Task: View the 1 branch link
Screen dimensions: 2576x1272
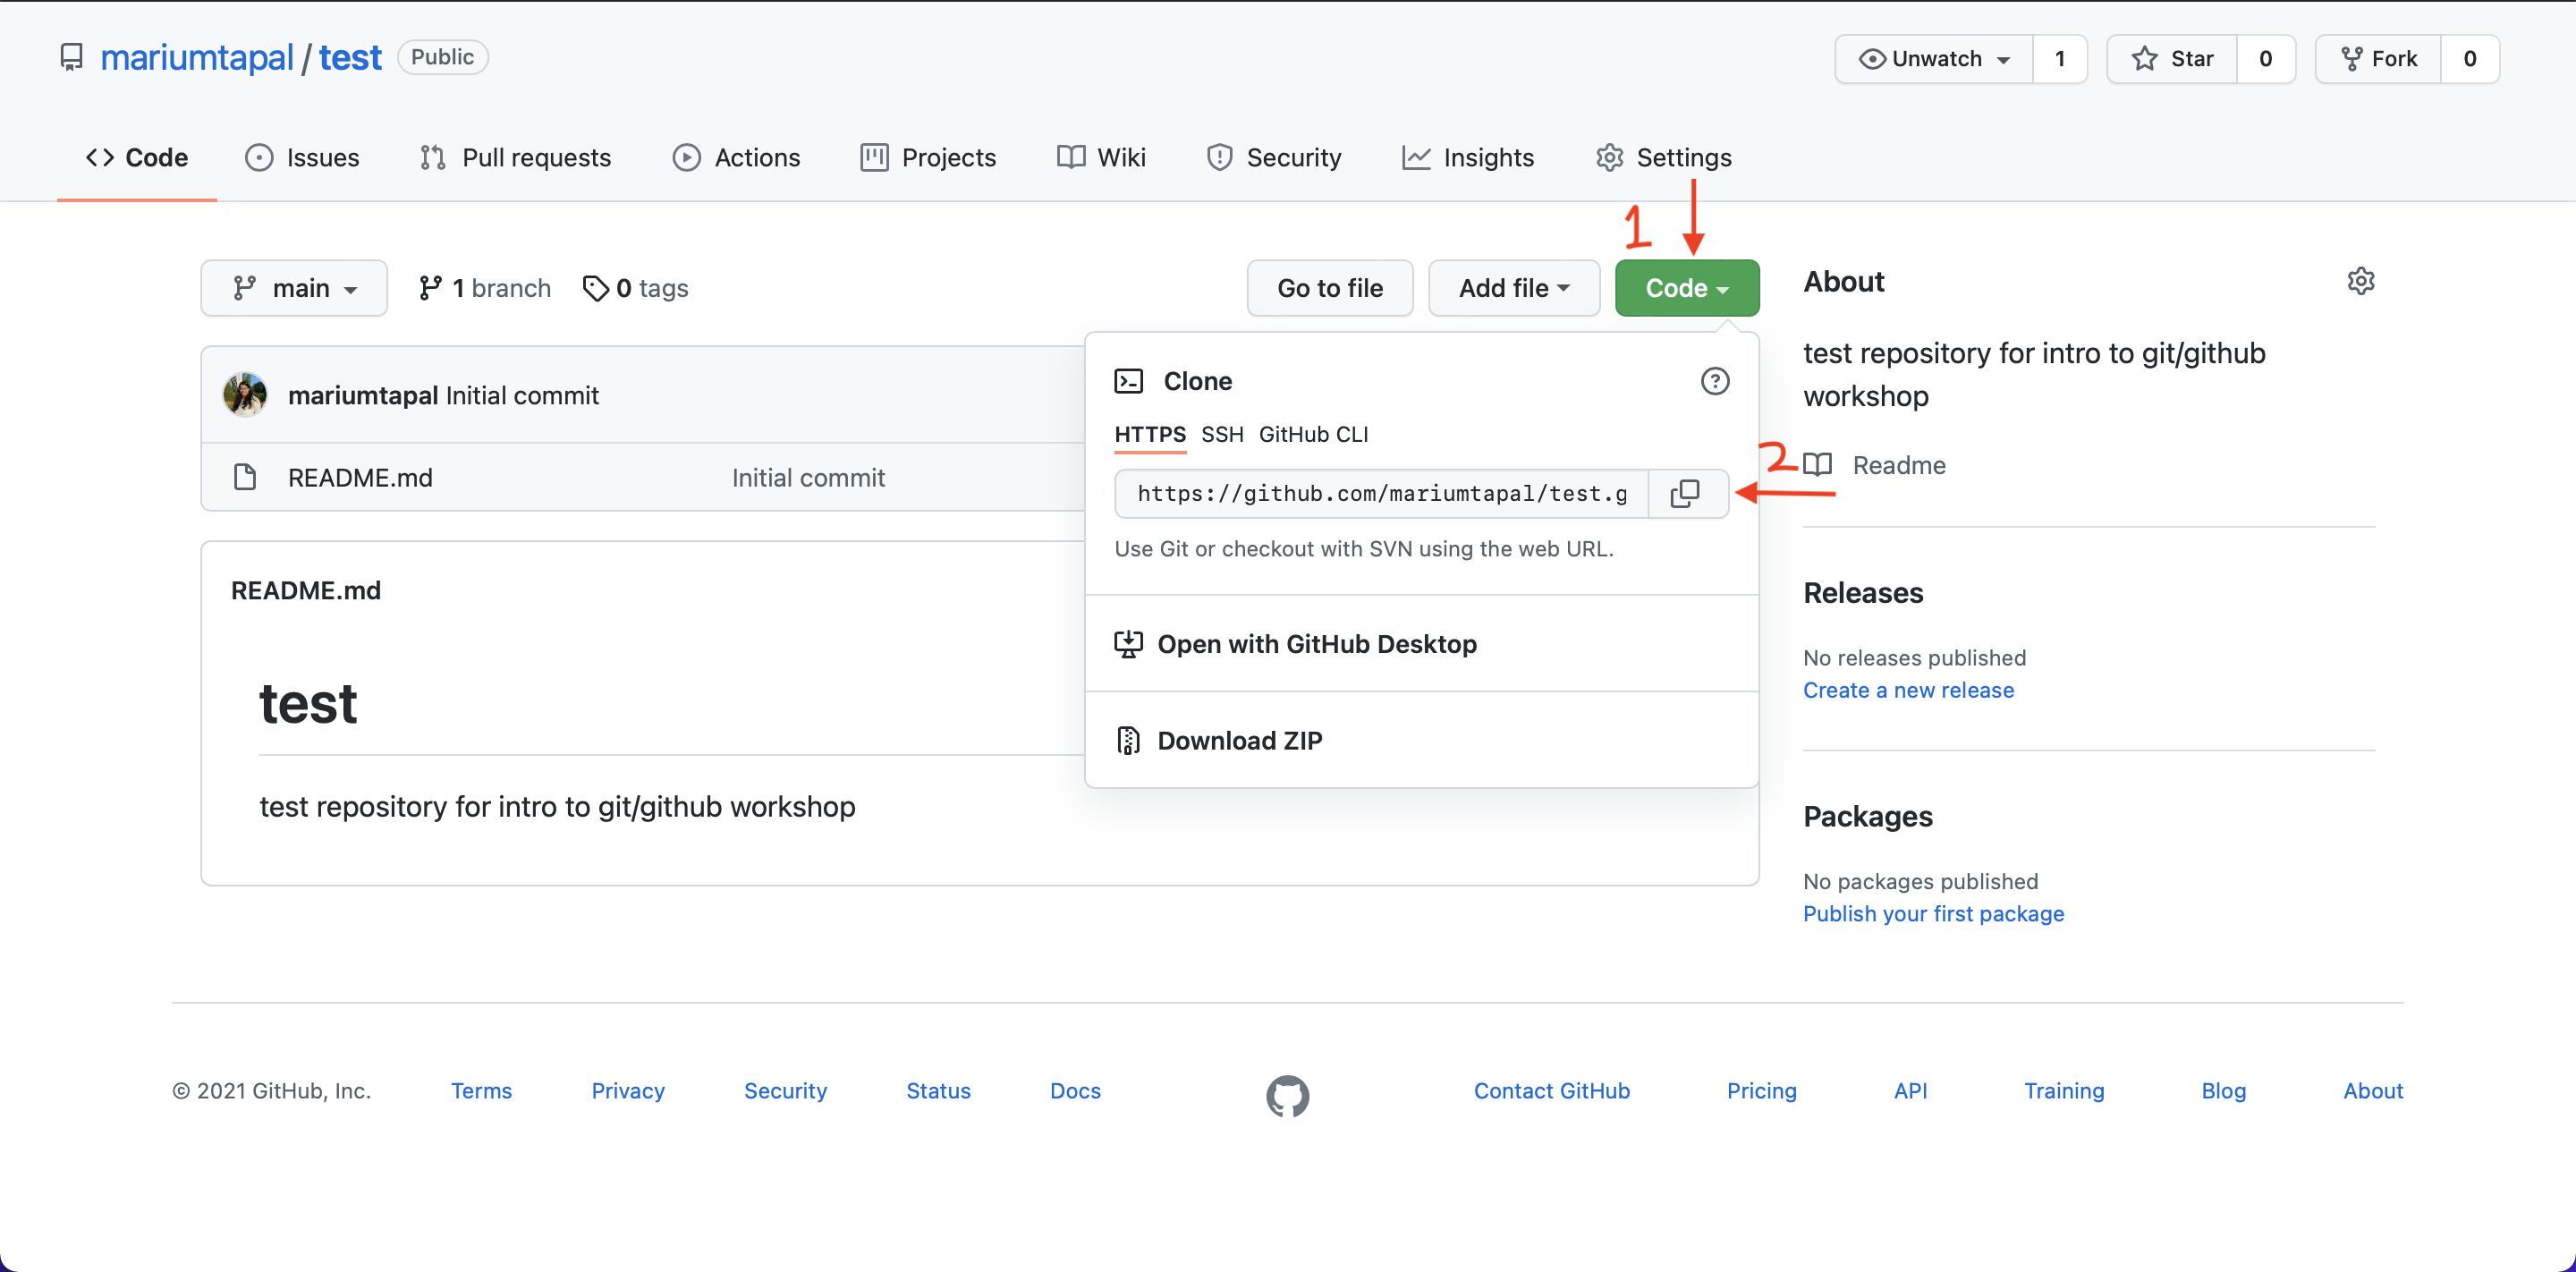Action: pos(485,288)
